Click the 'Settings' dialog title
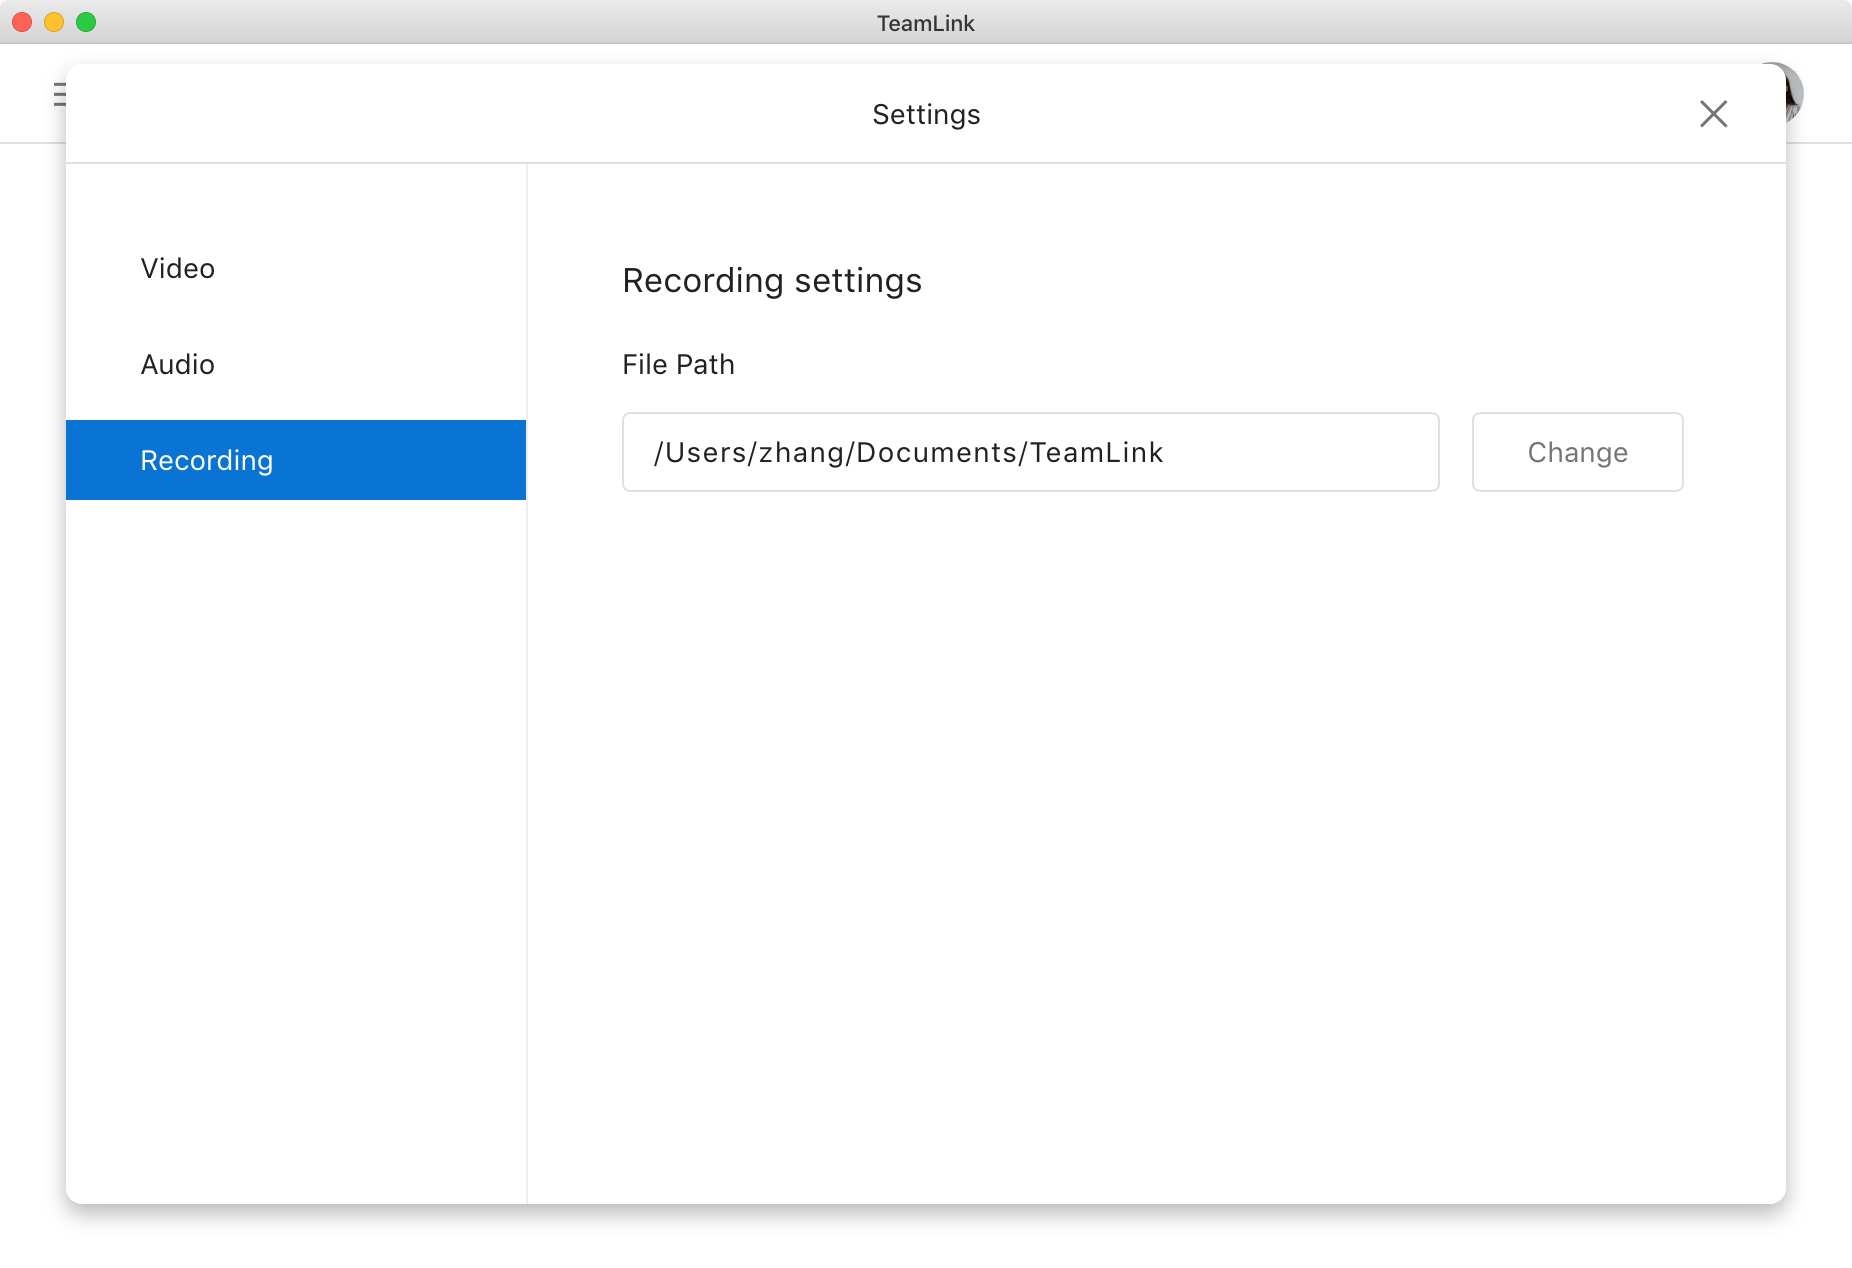 pyautogui.click(x=926, y=115)
